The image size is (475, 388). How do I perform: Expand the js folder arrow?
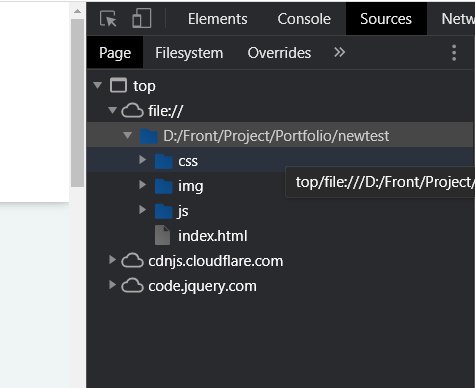(x=143, y=209)
